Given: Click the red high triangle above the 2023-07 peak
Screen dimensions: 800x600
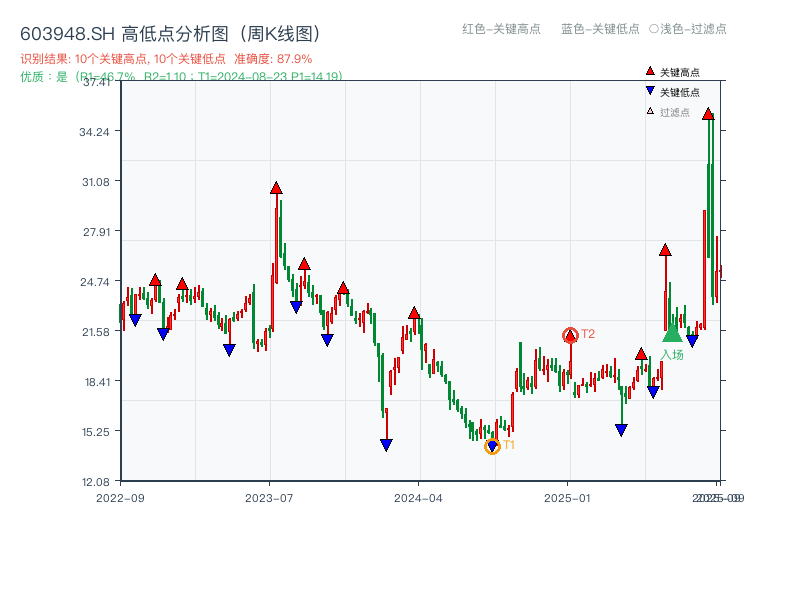Looking at the screenshot, I should click(x=275, y=186).
